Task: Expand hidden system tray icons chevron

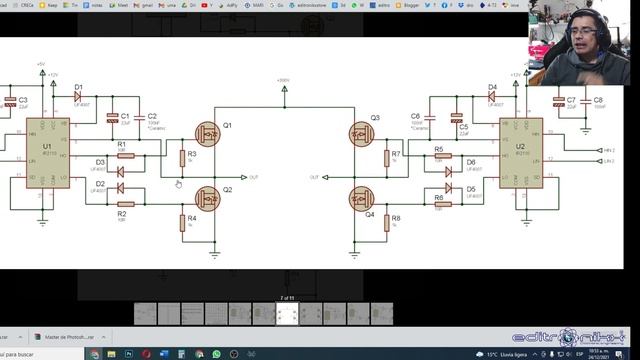Action: coord(535,354)
